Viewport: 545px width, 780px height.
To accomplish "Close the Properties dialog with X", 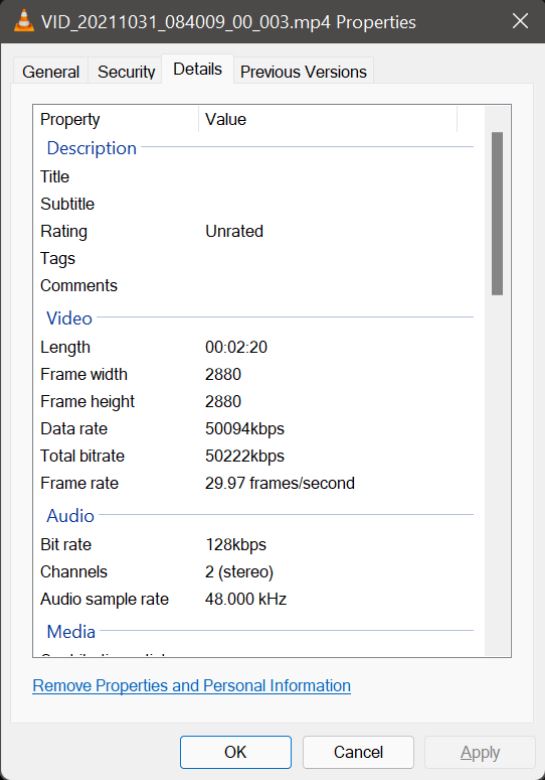I will pos(520,21).
